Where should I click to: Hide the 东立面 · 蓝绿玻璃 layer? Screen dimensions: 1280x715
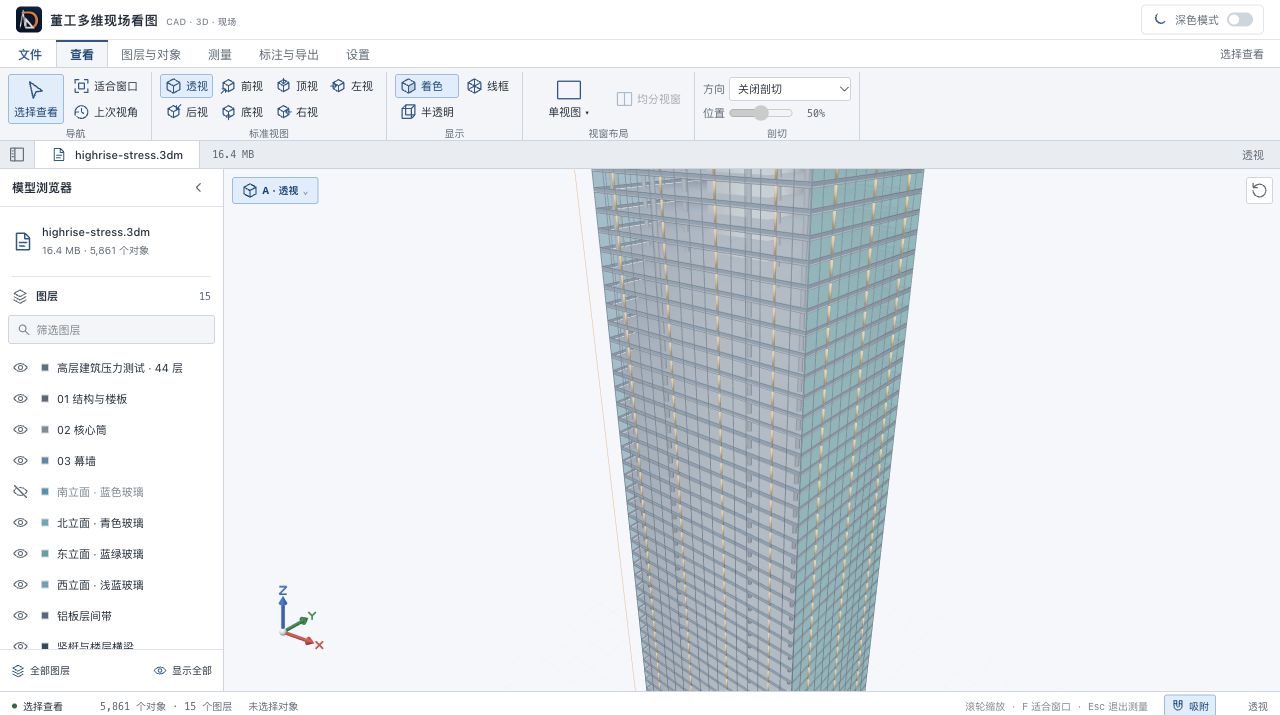coord(20,554)
